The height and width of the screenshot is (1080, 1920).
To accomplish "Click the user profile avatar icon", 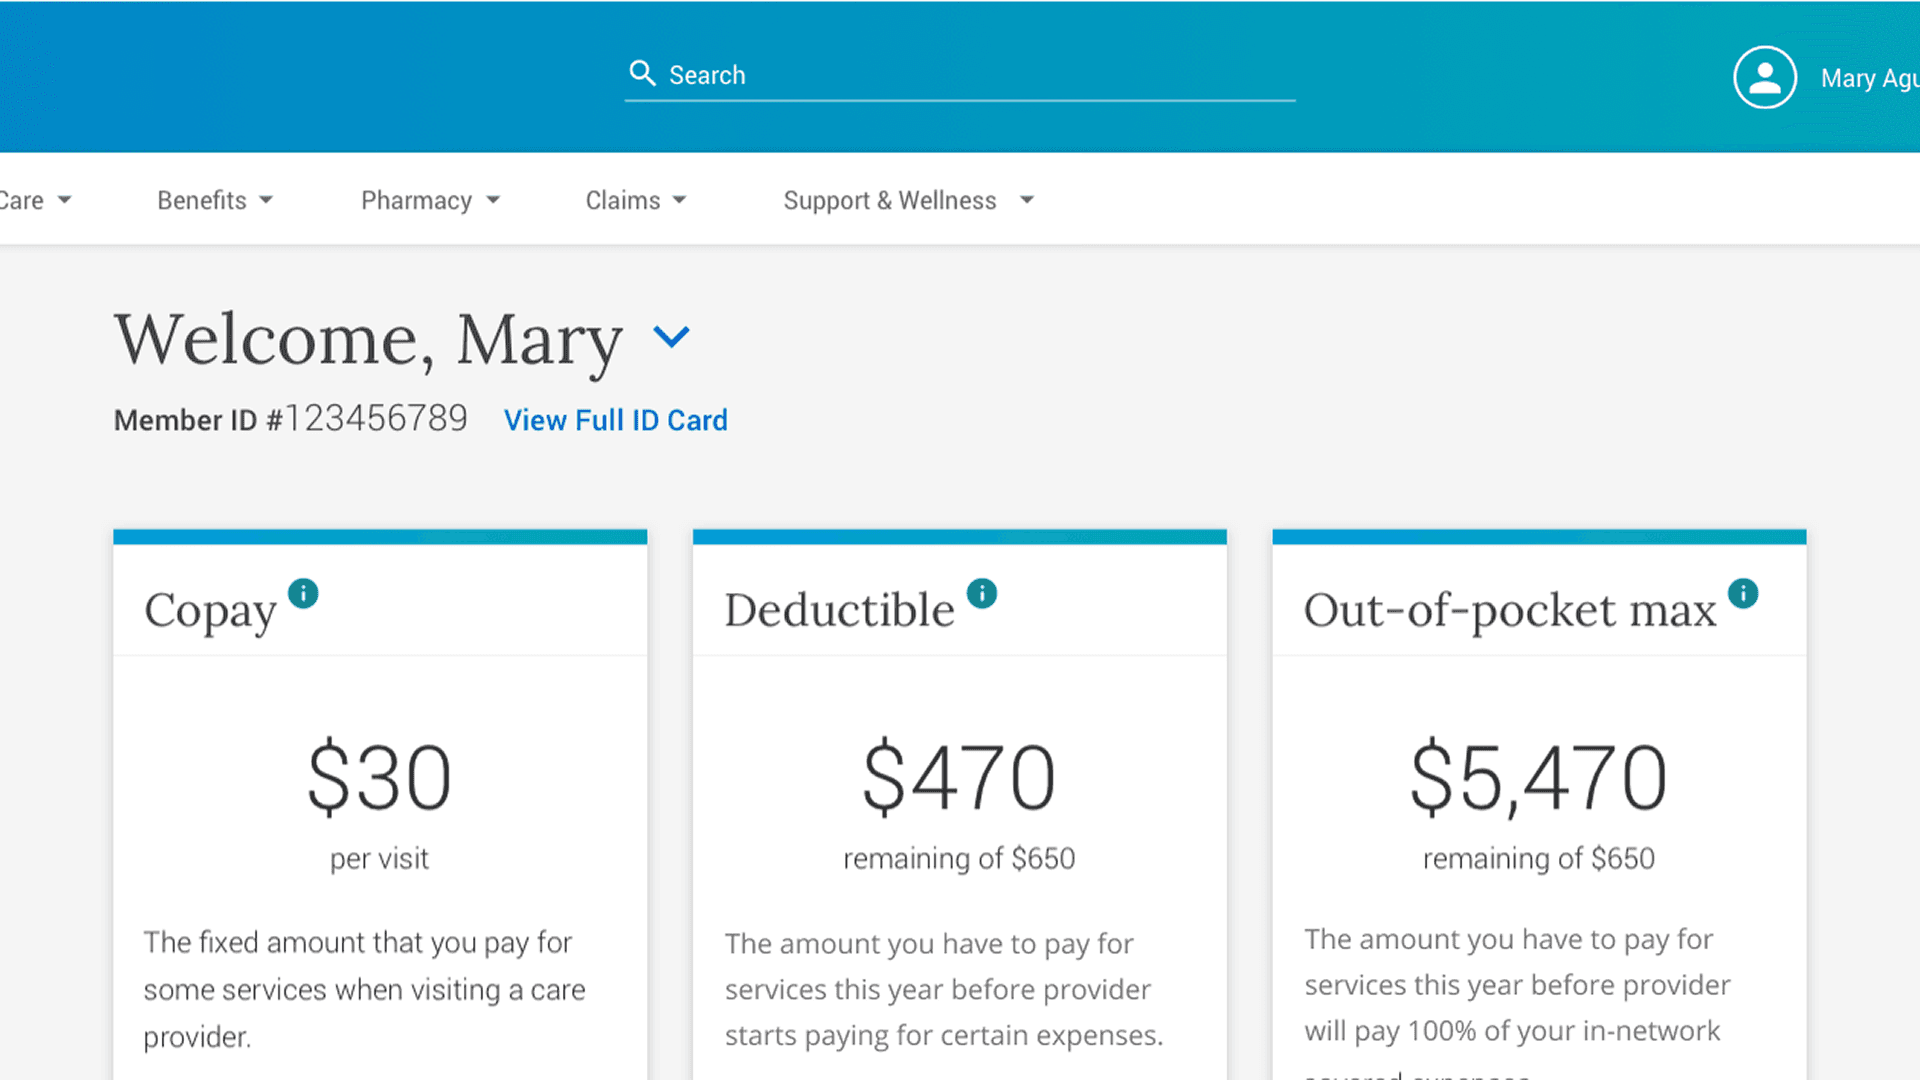I will (x=1764, y=77).
